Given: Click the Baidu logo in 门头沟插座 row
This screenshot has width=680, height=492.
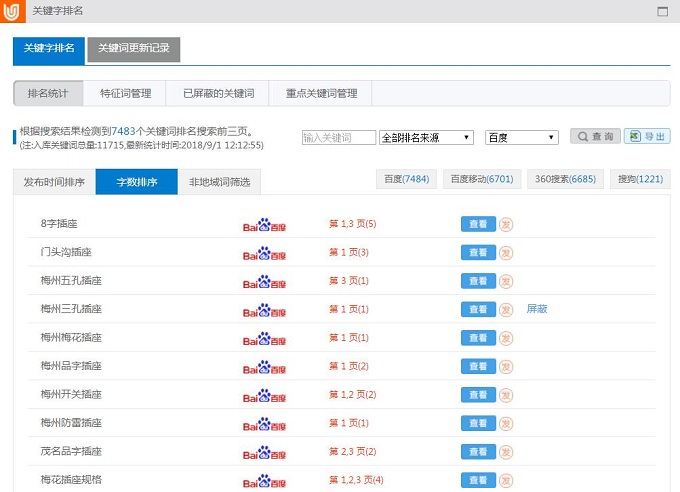Looking at the screenshot, I should [264, 253].
